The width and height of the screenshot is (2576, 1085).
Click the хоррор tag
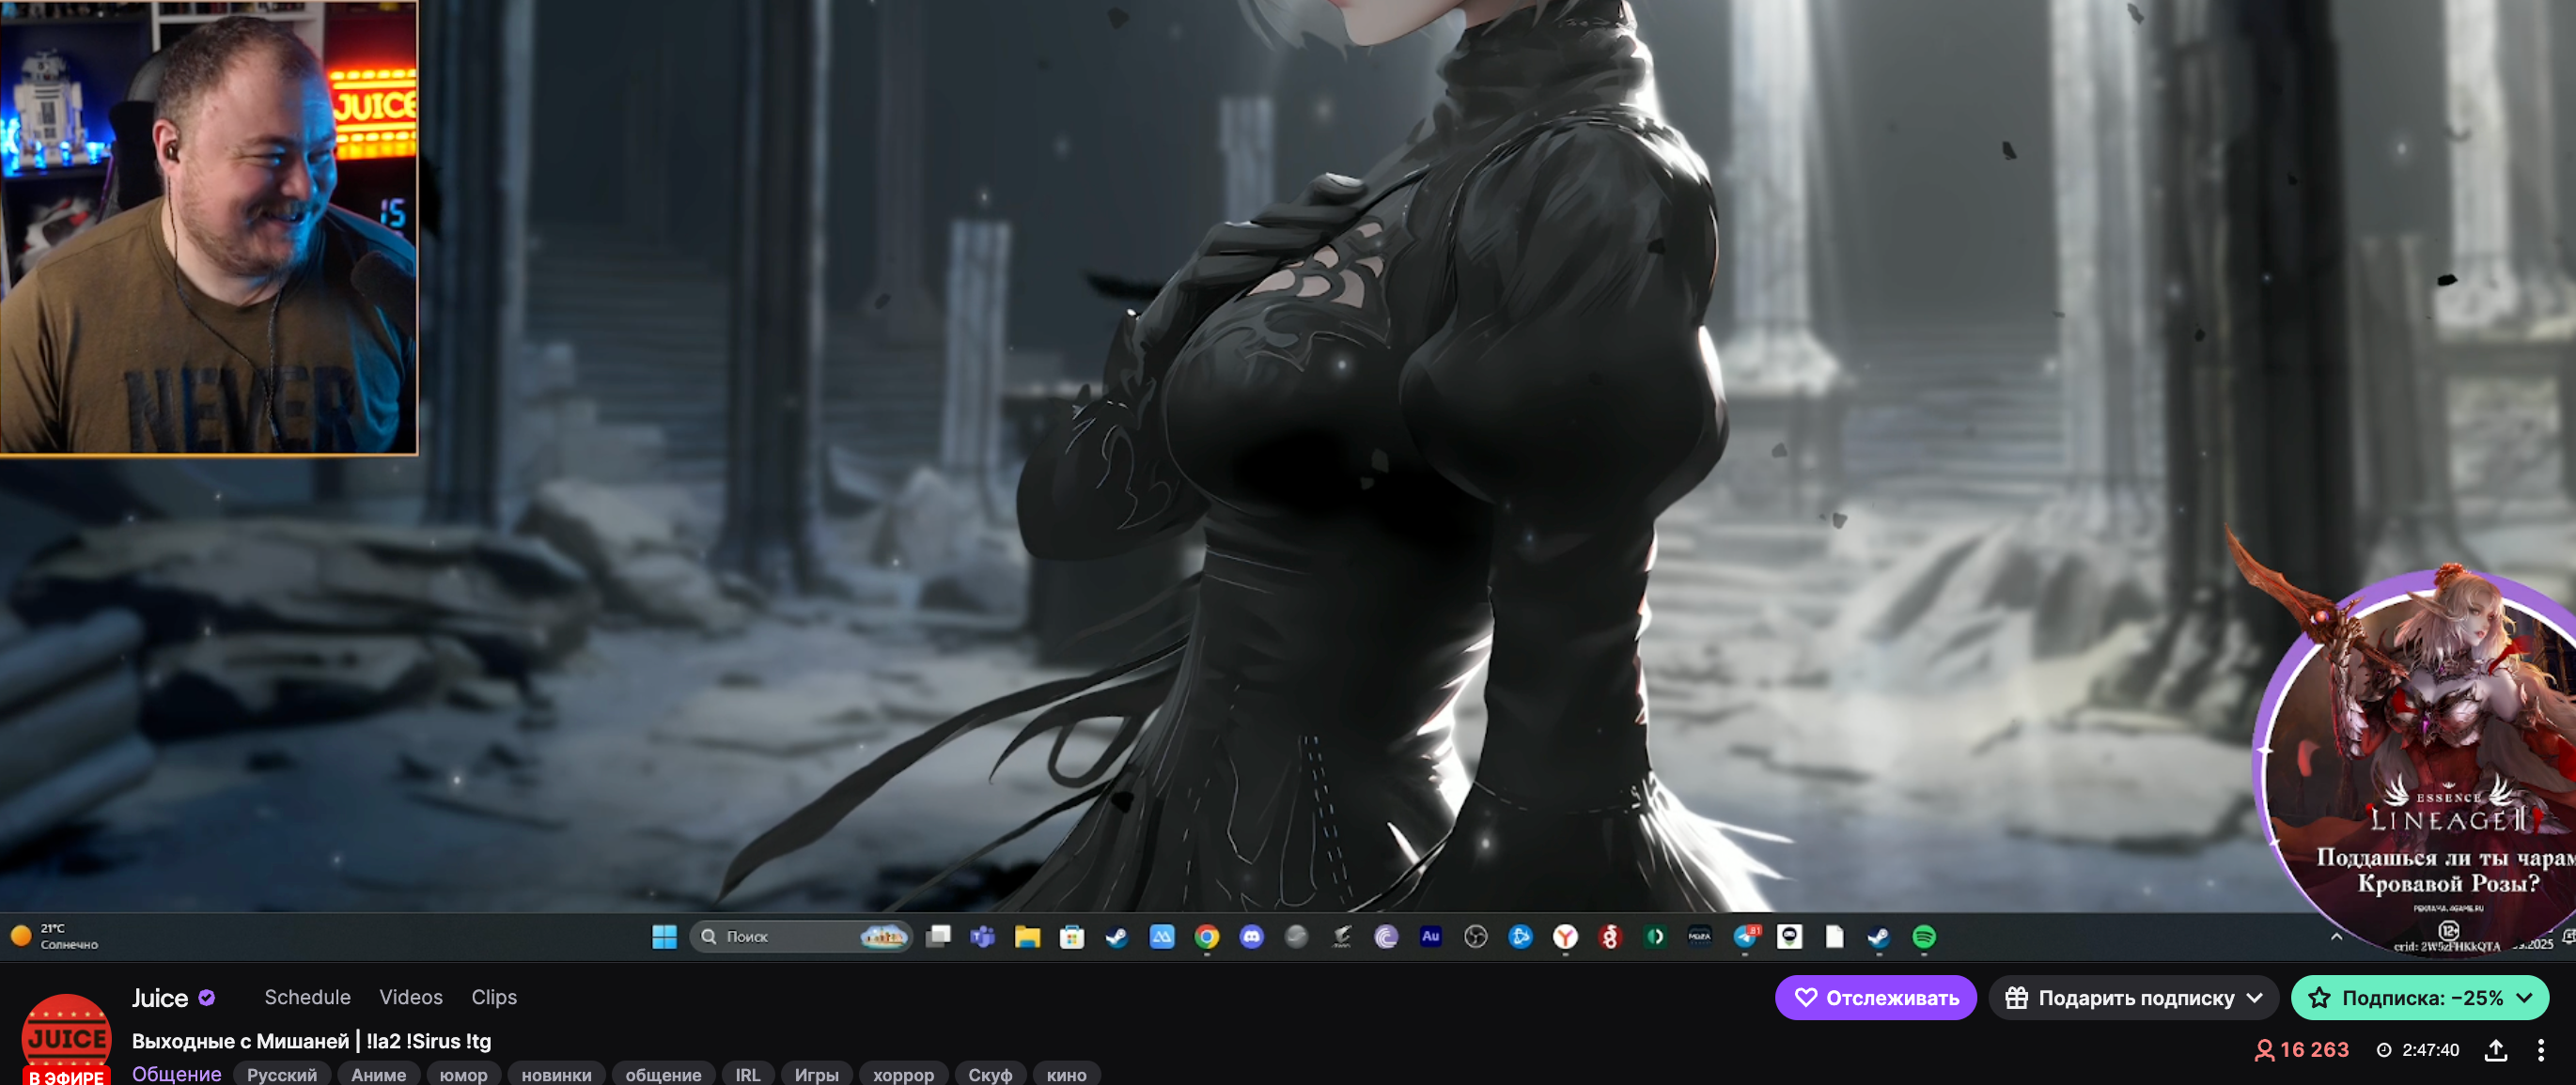tap(903, 1075)
